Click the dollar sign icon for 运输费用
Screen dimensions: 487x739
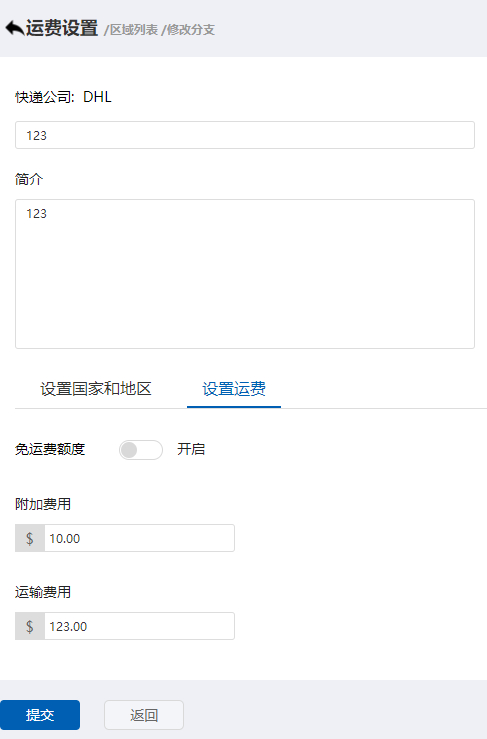click(30, 626)
